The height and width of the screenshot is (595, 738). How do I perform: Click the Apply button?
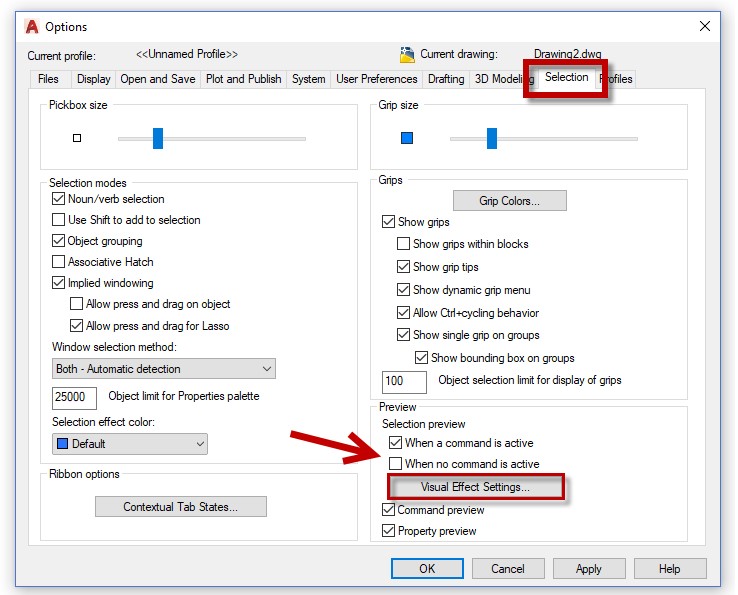[589, 569]
